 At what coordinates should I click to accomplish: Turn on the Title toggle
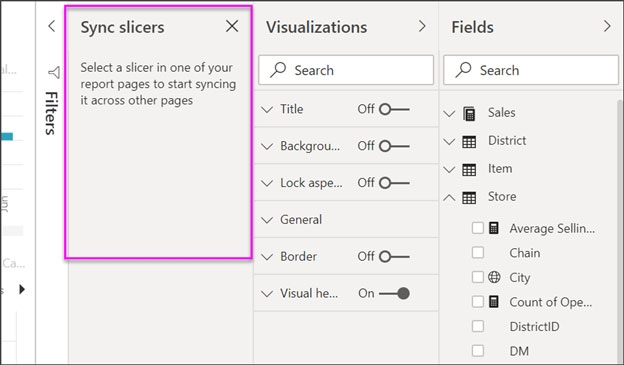pyautogui.click(x=394, y=109)
